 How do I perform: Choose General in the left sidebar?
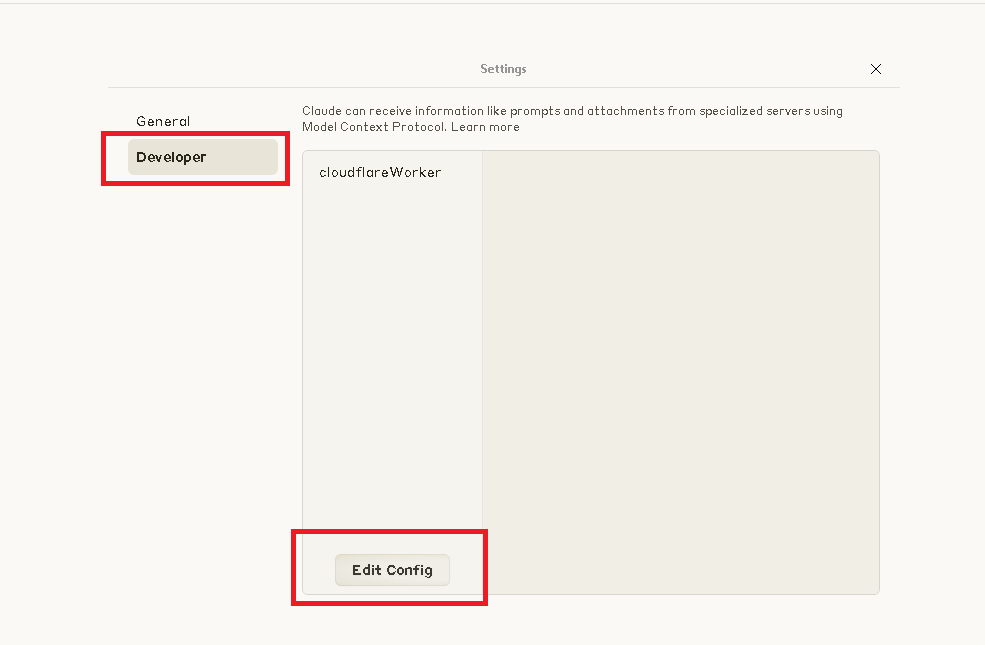point(163,121)
